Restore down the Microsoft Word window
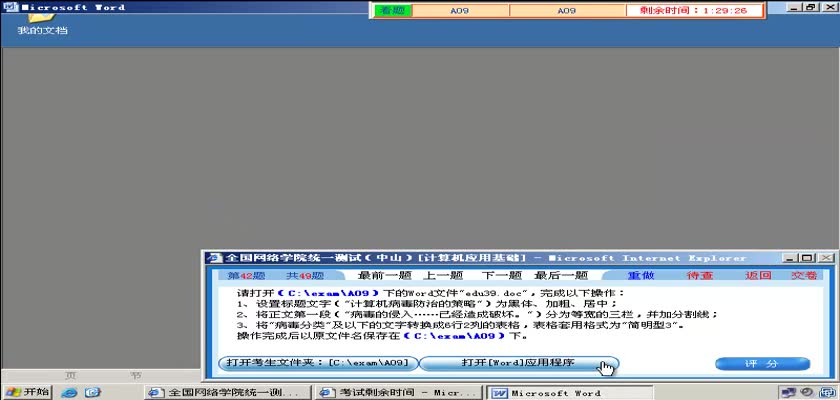 point(810,7)
